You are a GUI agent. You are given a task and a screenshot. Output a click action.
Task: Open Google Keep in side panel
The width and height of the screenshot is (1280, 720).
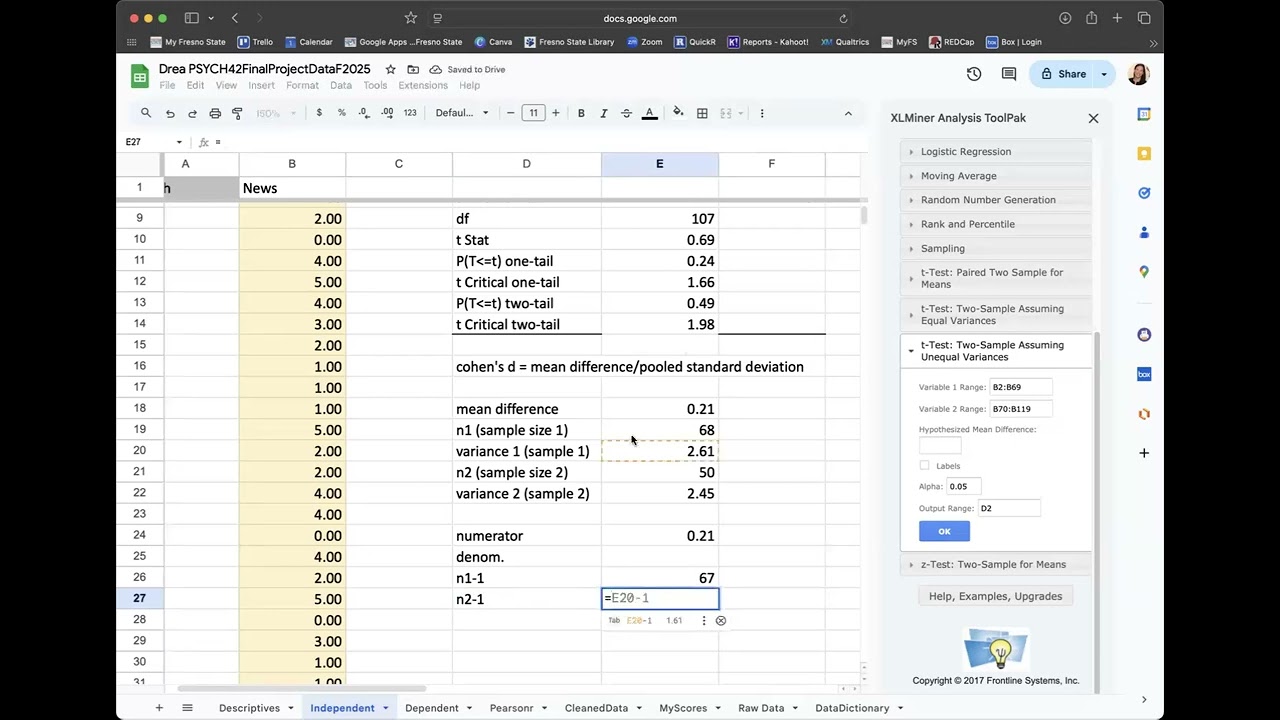tap(1144, 153)
